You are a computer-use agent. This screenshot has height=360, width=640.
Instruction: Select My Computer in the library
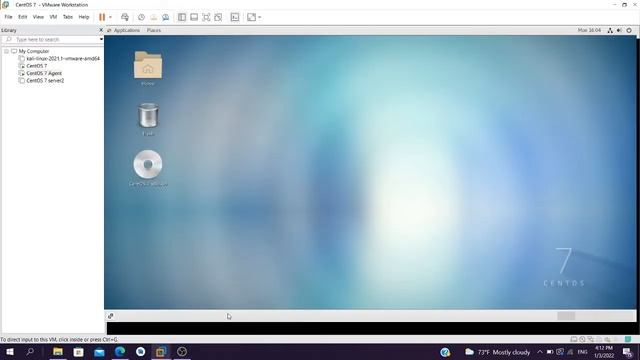[33, 51]
